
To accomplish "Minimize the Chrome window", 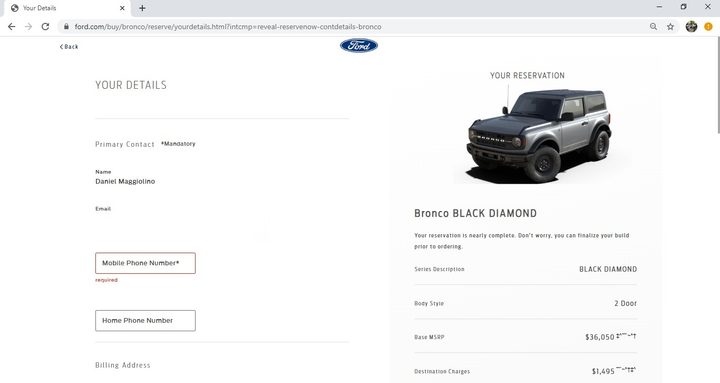I will [x=659, y=7].
